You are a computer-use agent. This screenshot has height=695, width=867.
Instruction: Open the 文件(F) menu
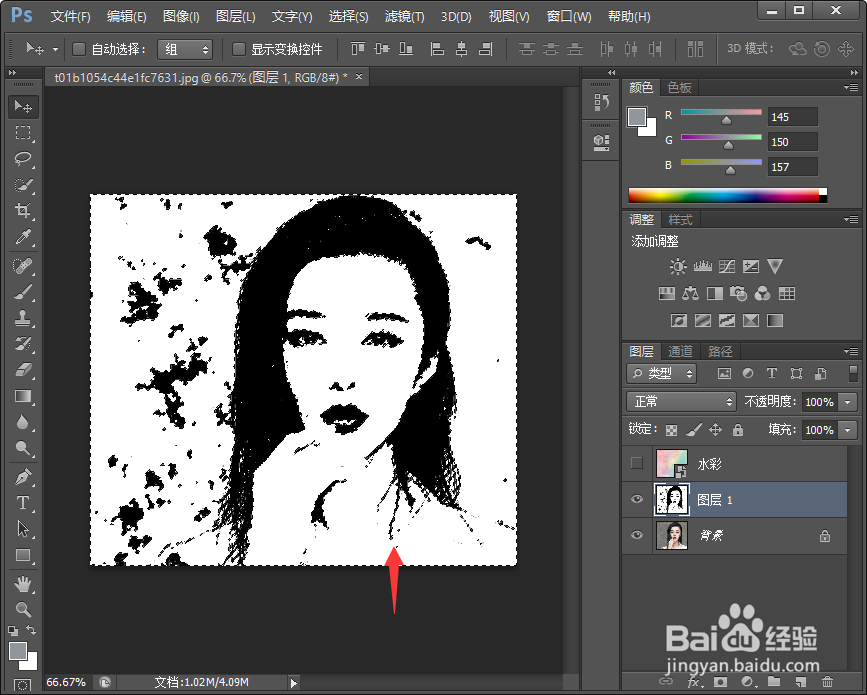pyautogui.click(x=70, y=17)
